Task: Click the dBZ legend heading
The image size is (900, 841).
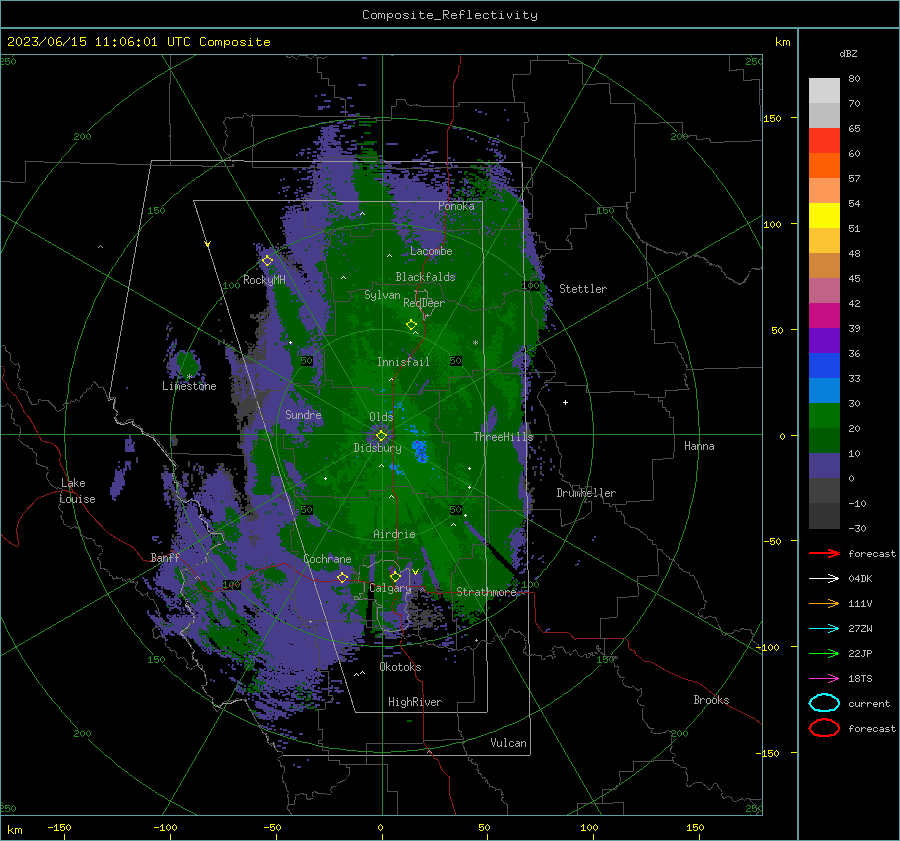Action: point(848,54)
